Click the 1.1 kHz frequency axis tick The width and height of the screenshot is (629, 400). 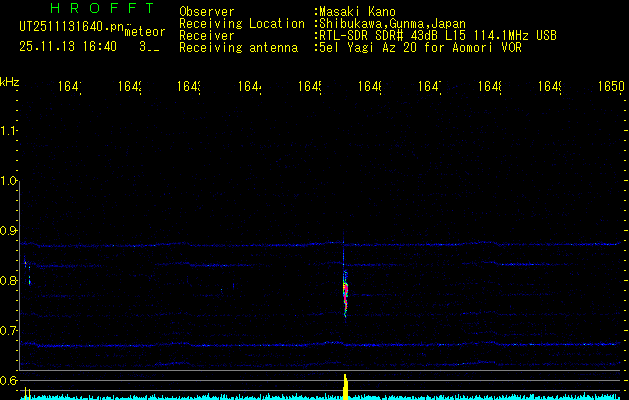(x=10, y=131)
